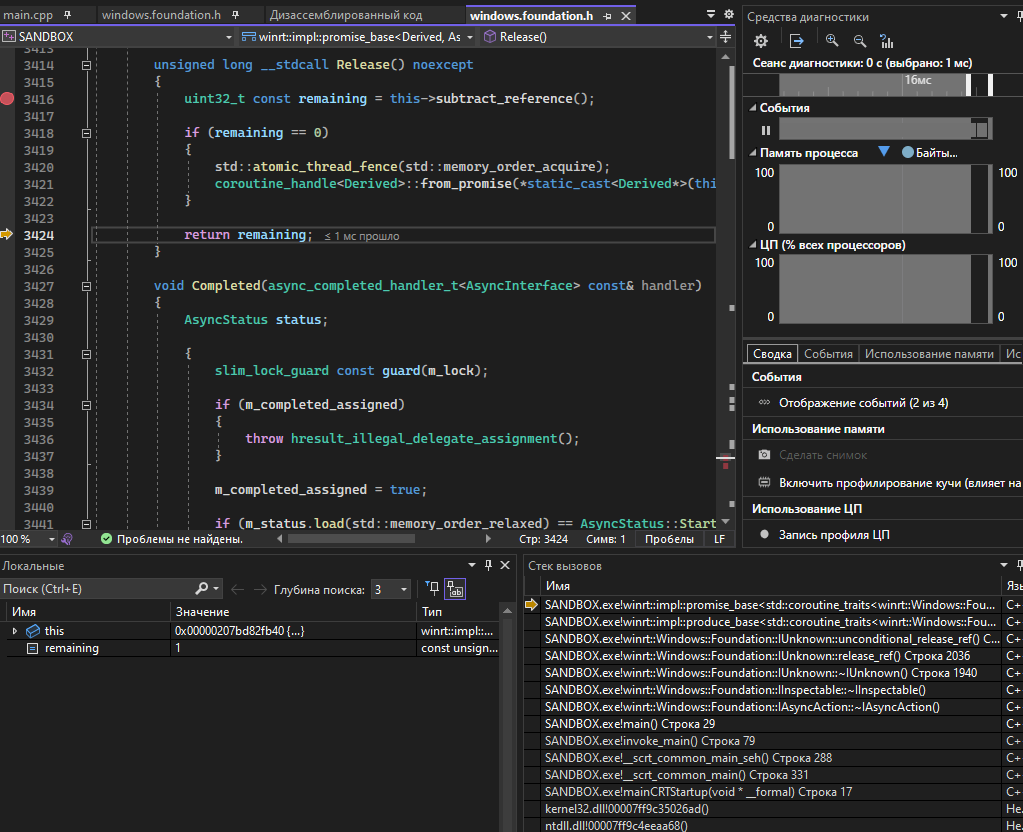Image resolution: width=1023 pixels, height=832 pixels.
Task: Click the execution arrow at line 3424
Action: 7,234
